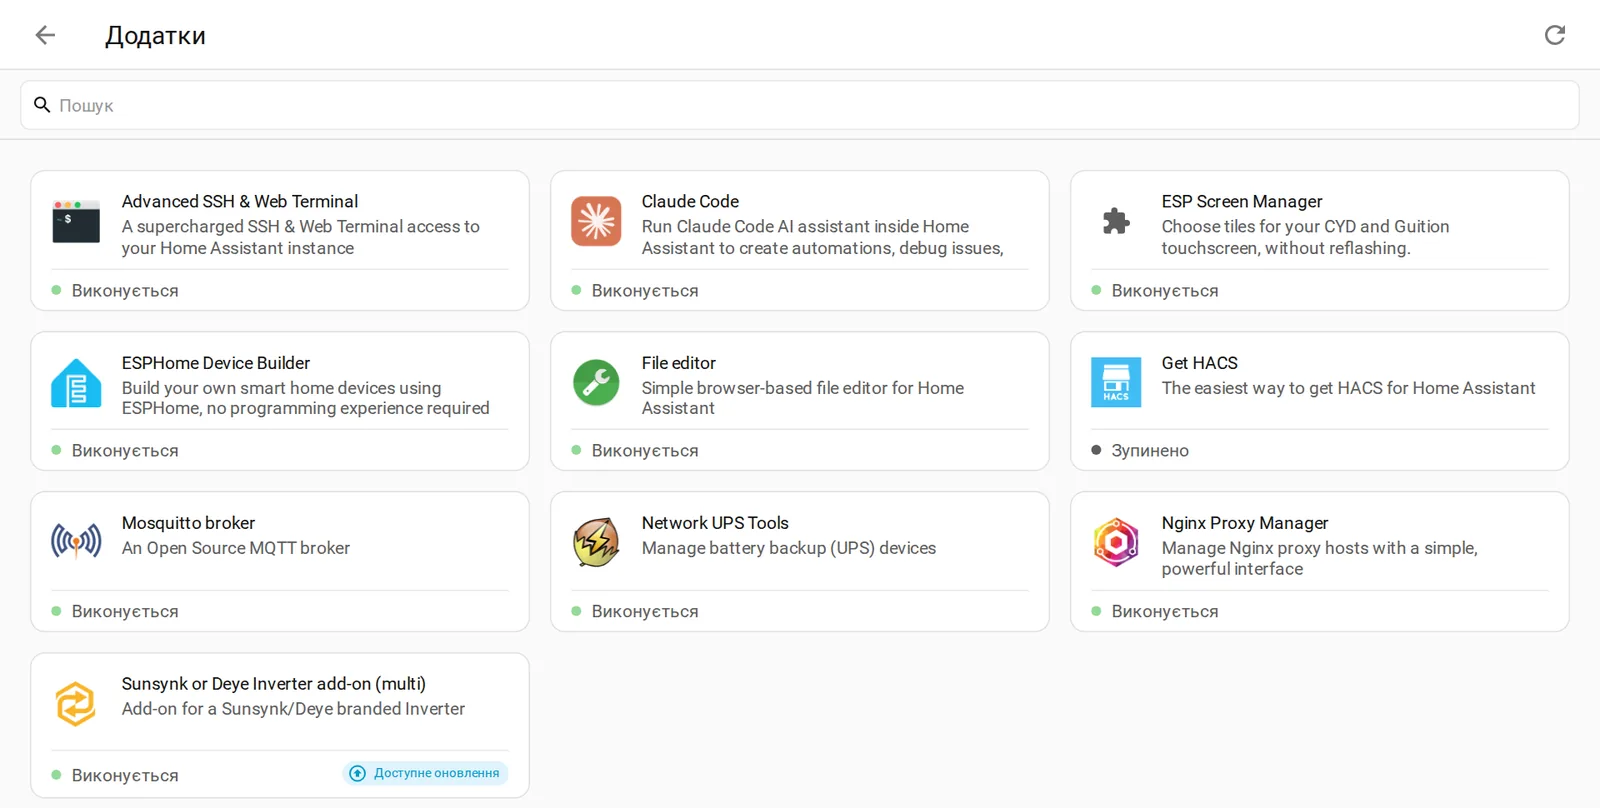Open Advanced SSH & Web Terminal icon

(x=76, y=222)
